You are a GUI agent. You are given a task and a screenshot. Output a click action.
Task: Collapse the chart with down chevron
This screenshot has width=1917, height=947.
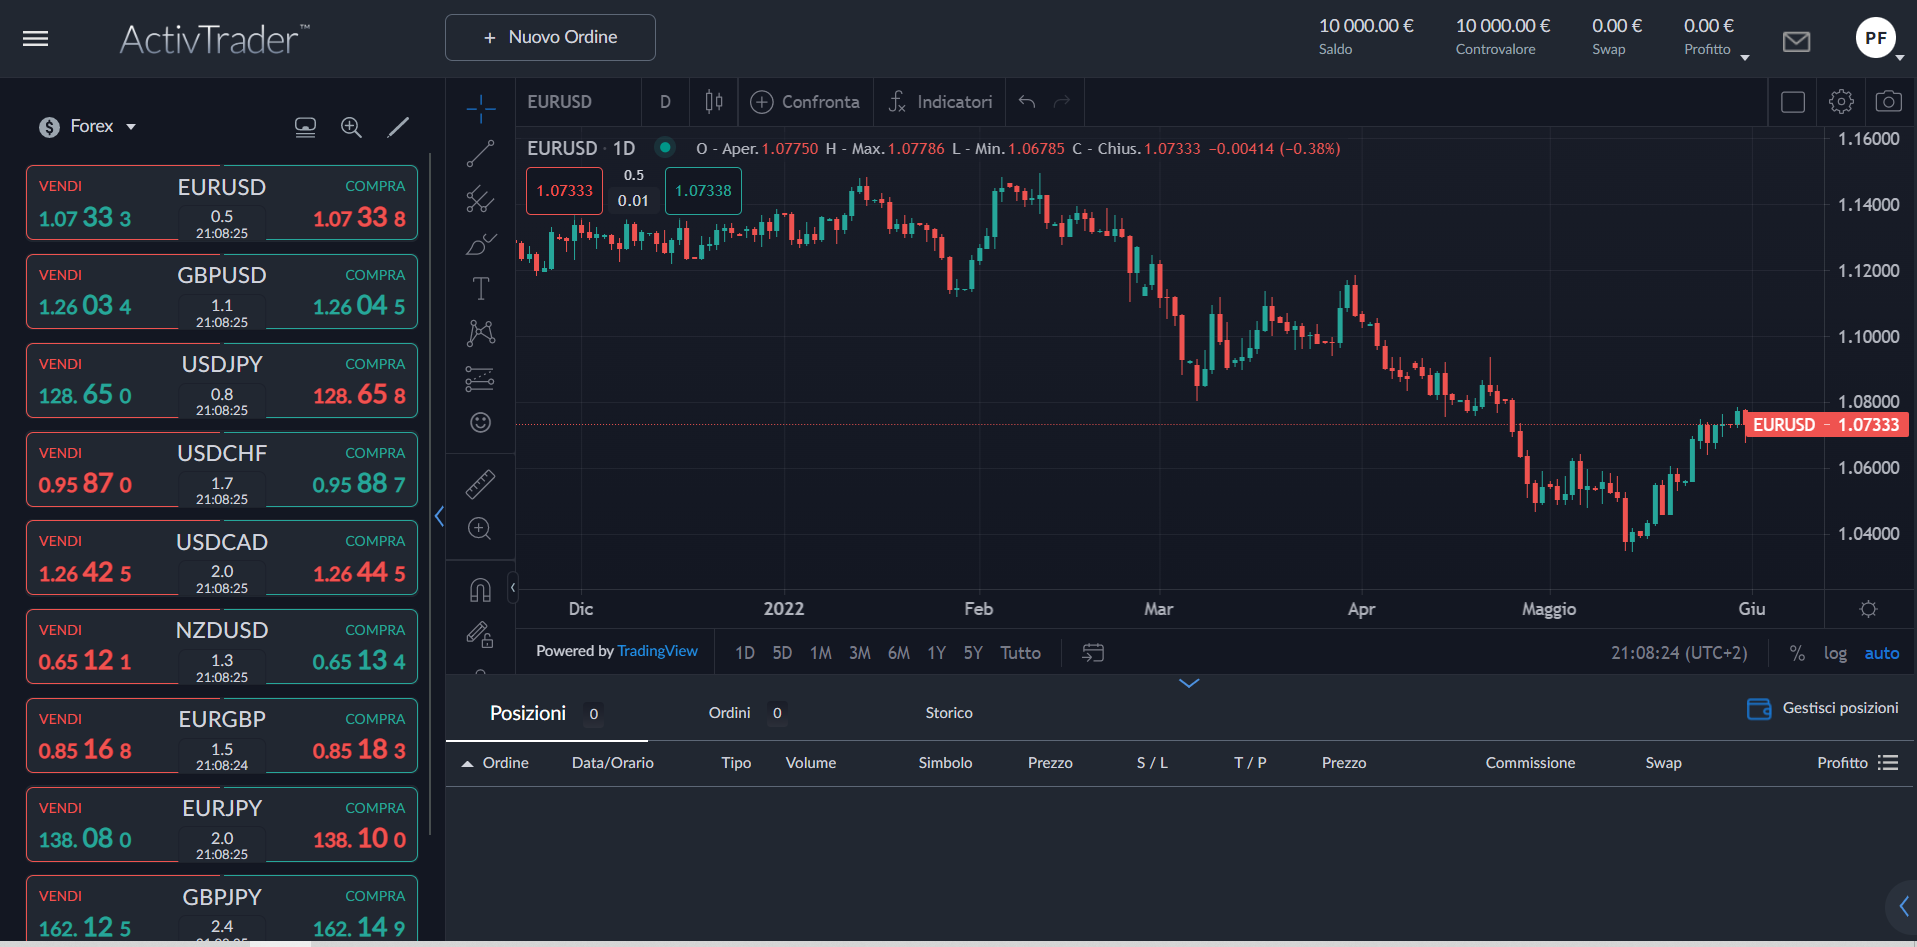pyautogui.click(x=1189, y=684)
